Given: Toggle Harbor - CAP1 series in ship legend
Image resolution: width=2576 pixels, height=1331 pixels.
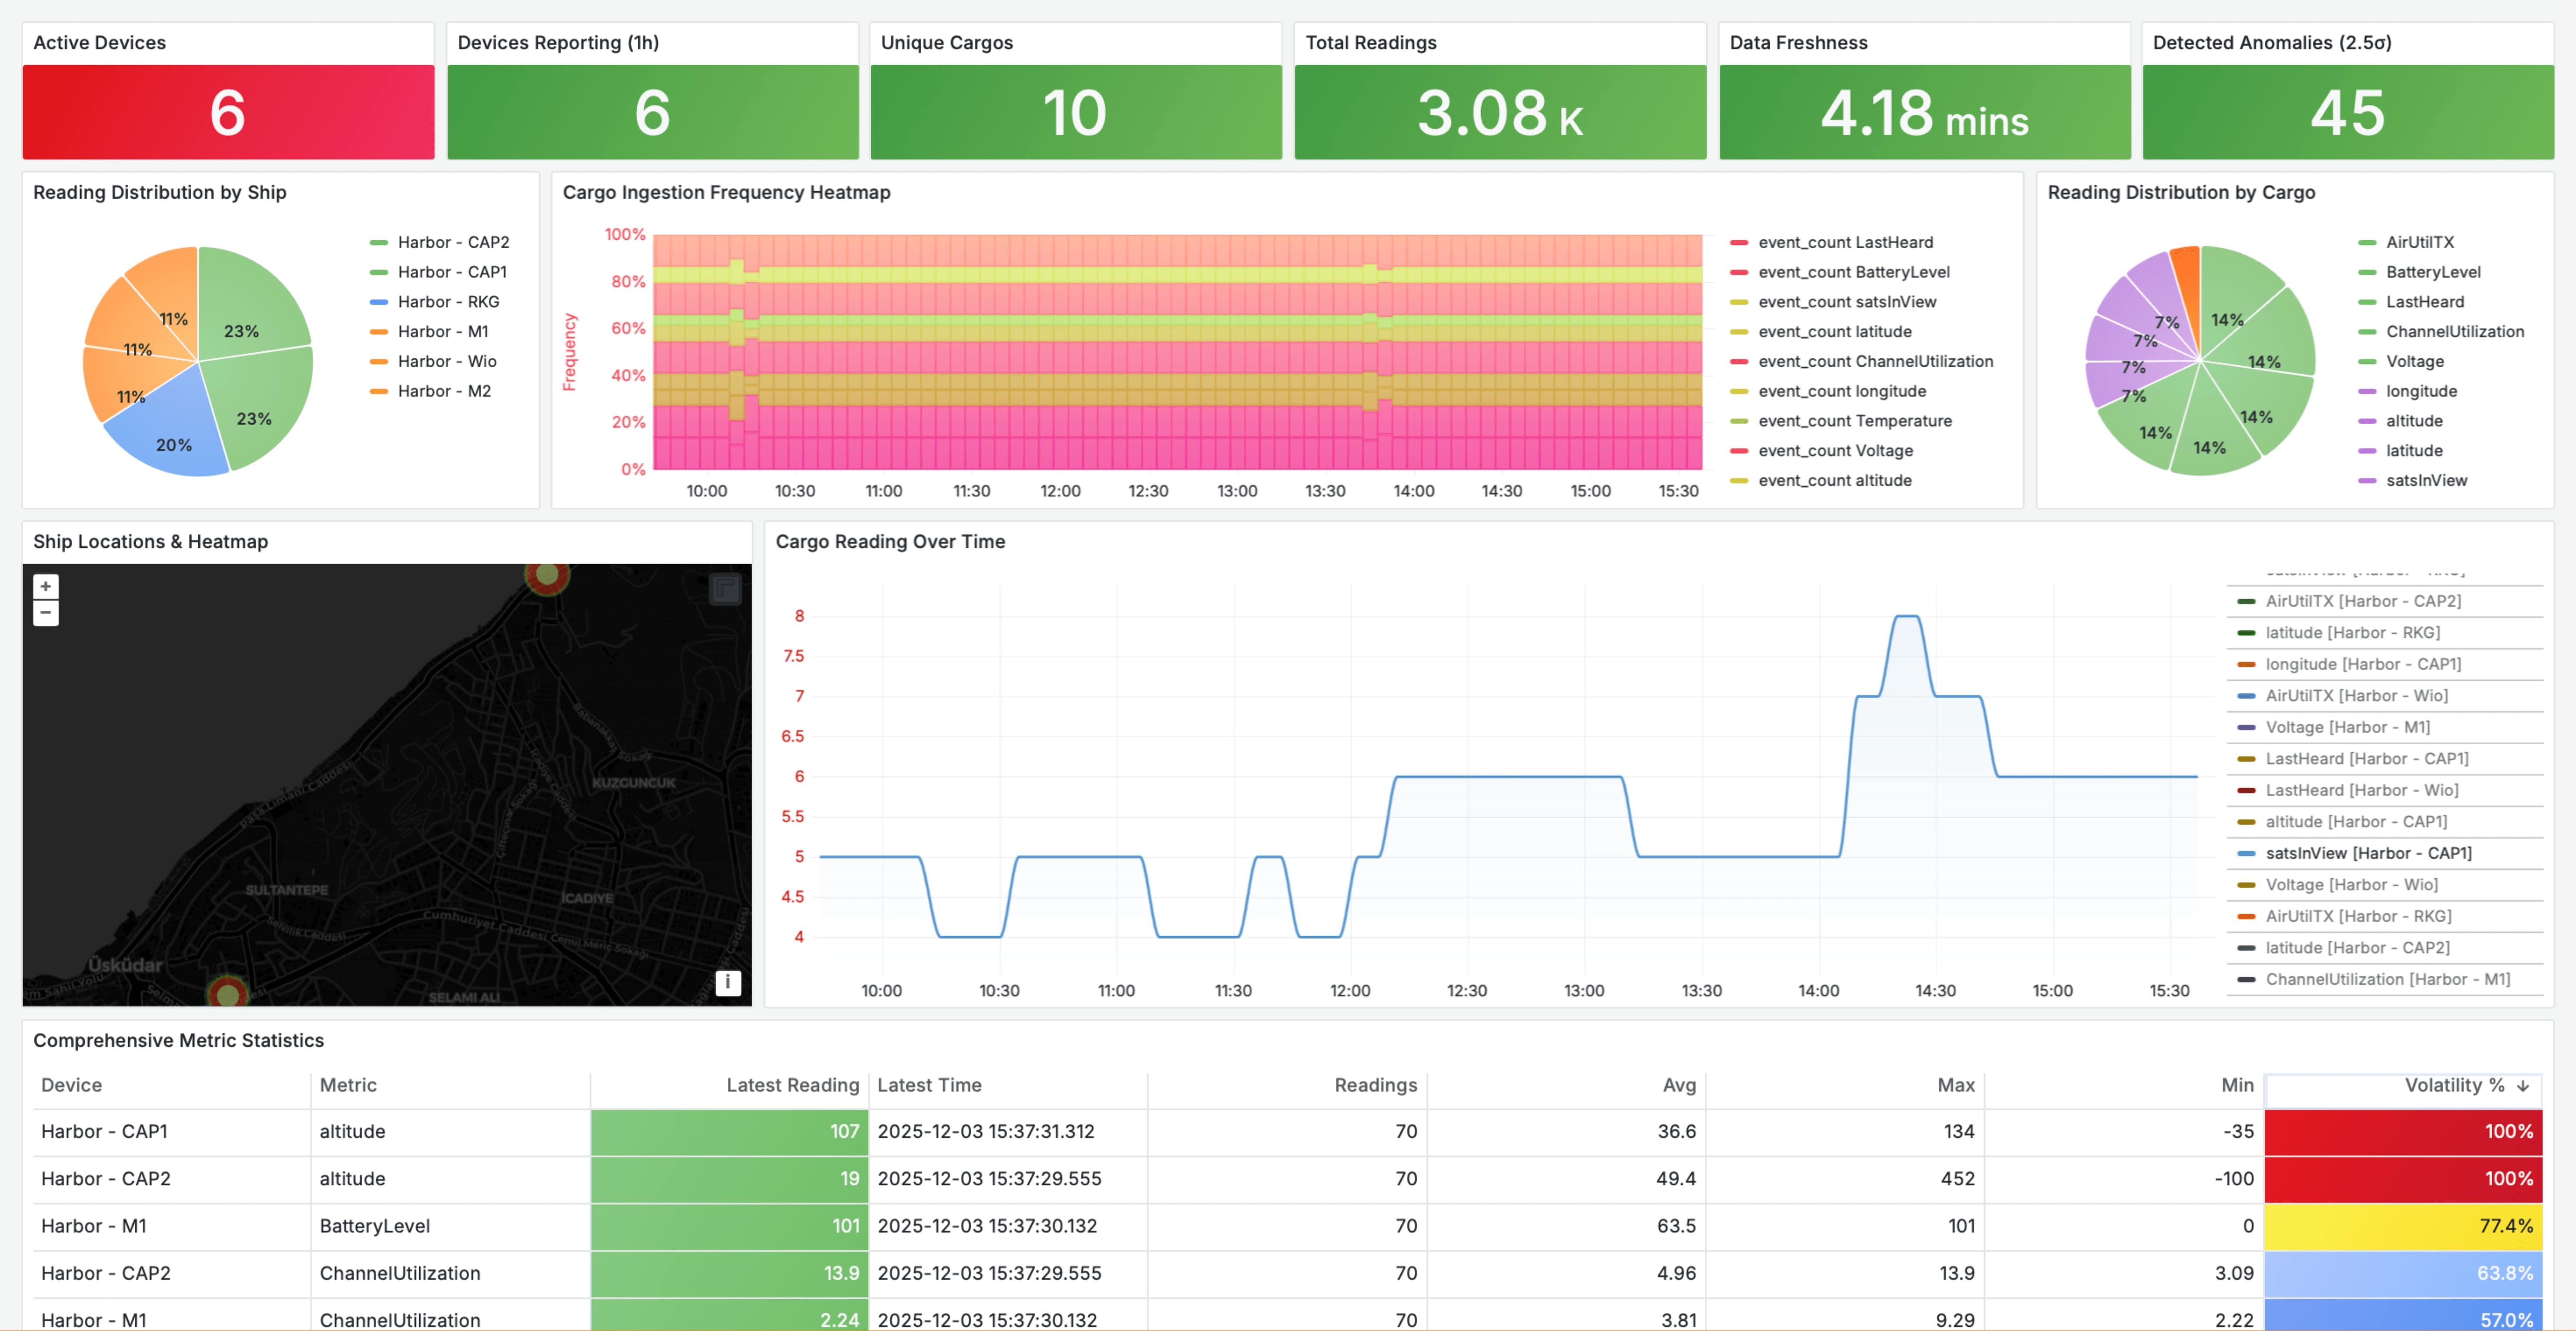Looking at the screenshot, I should coord(452,272).
